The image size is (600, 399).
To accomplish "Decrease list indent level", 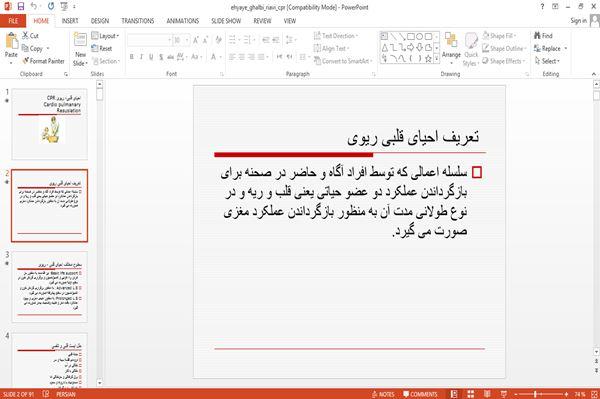I will pyautogui.click(x=266, y=40).
